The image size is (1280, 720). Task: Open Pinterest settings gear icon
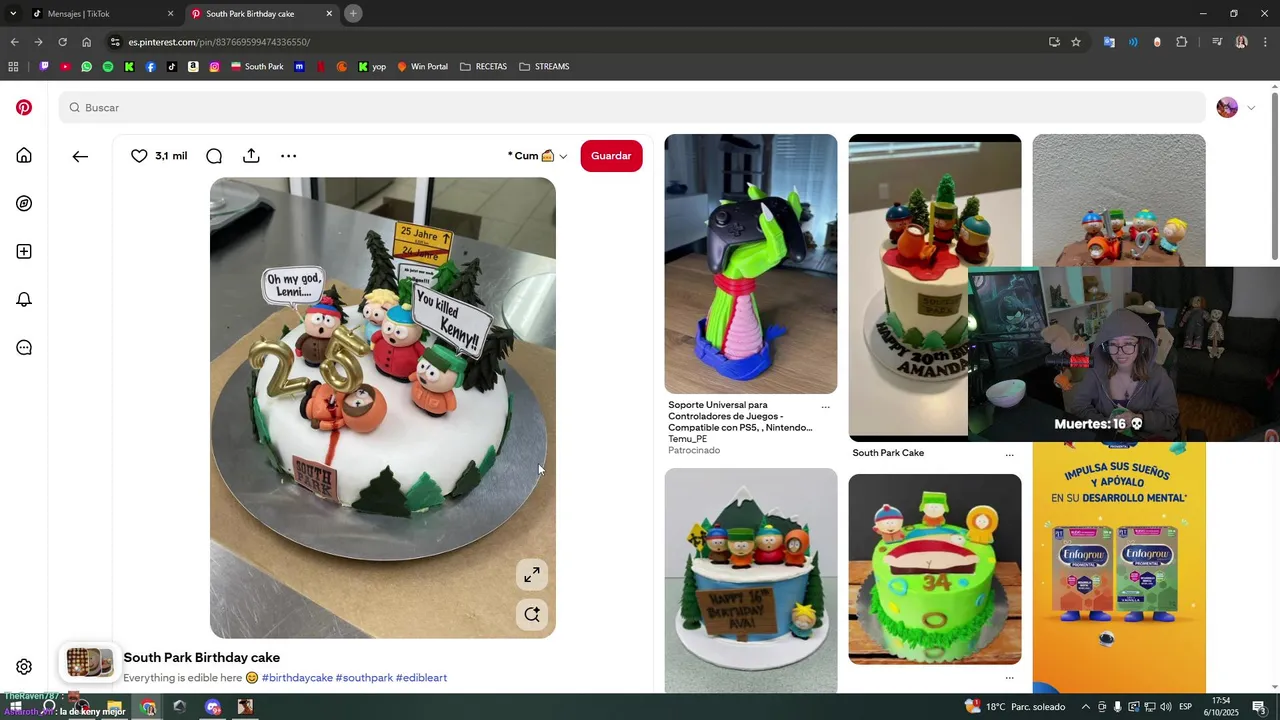coord(24,667)
